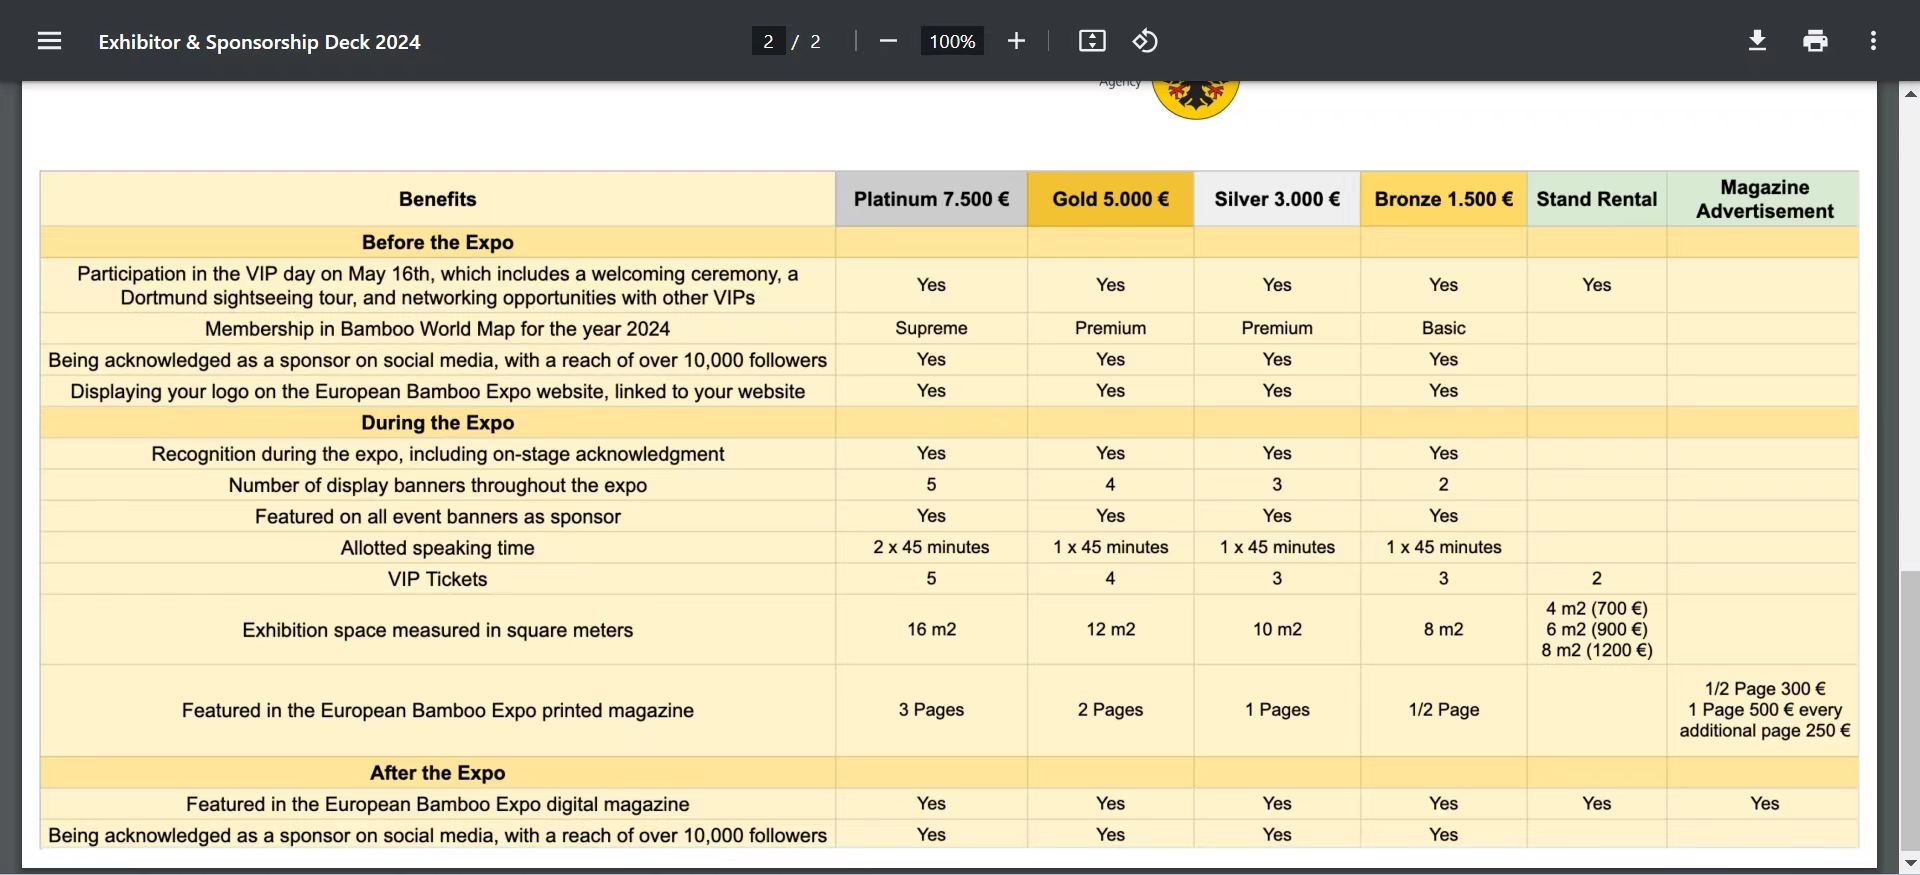The height and width of the screenshot is (875, 1920).
Task: Open the more actions menu
Action: (x=1873, y=41)
